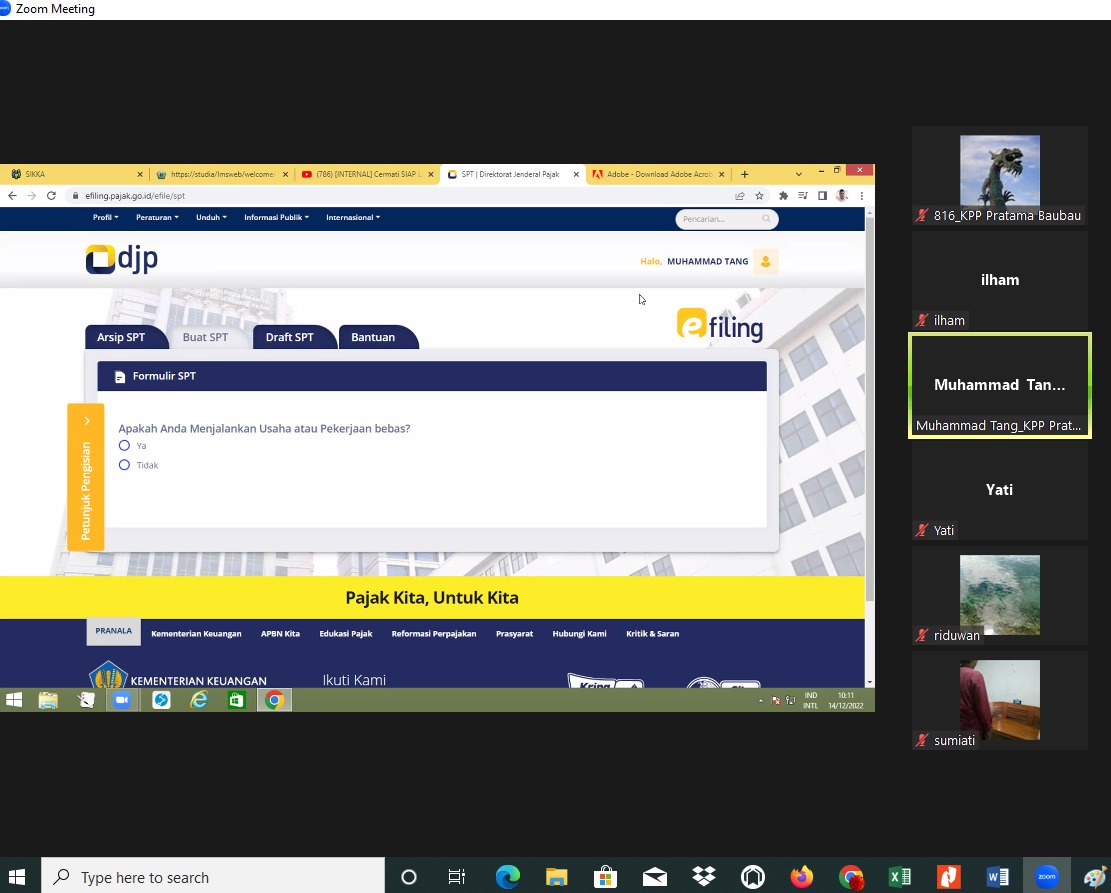
Task: Click the user profile avatar icon
Action: pos(765,261)
